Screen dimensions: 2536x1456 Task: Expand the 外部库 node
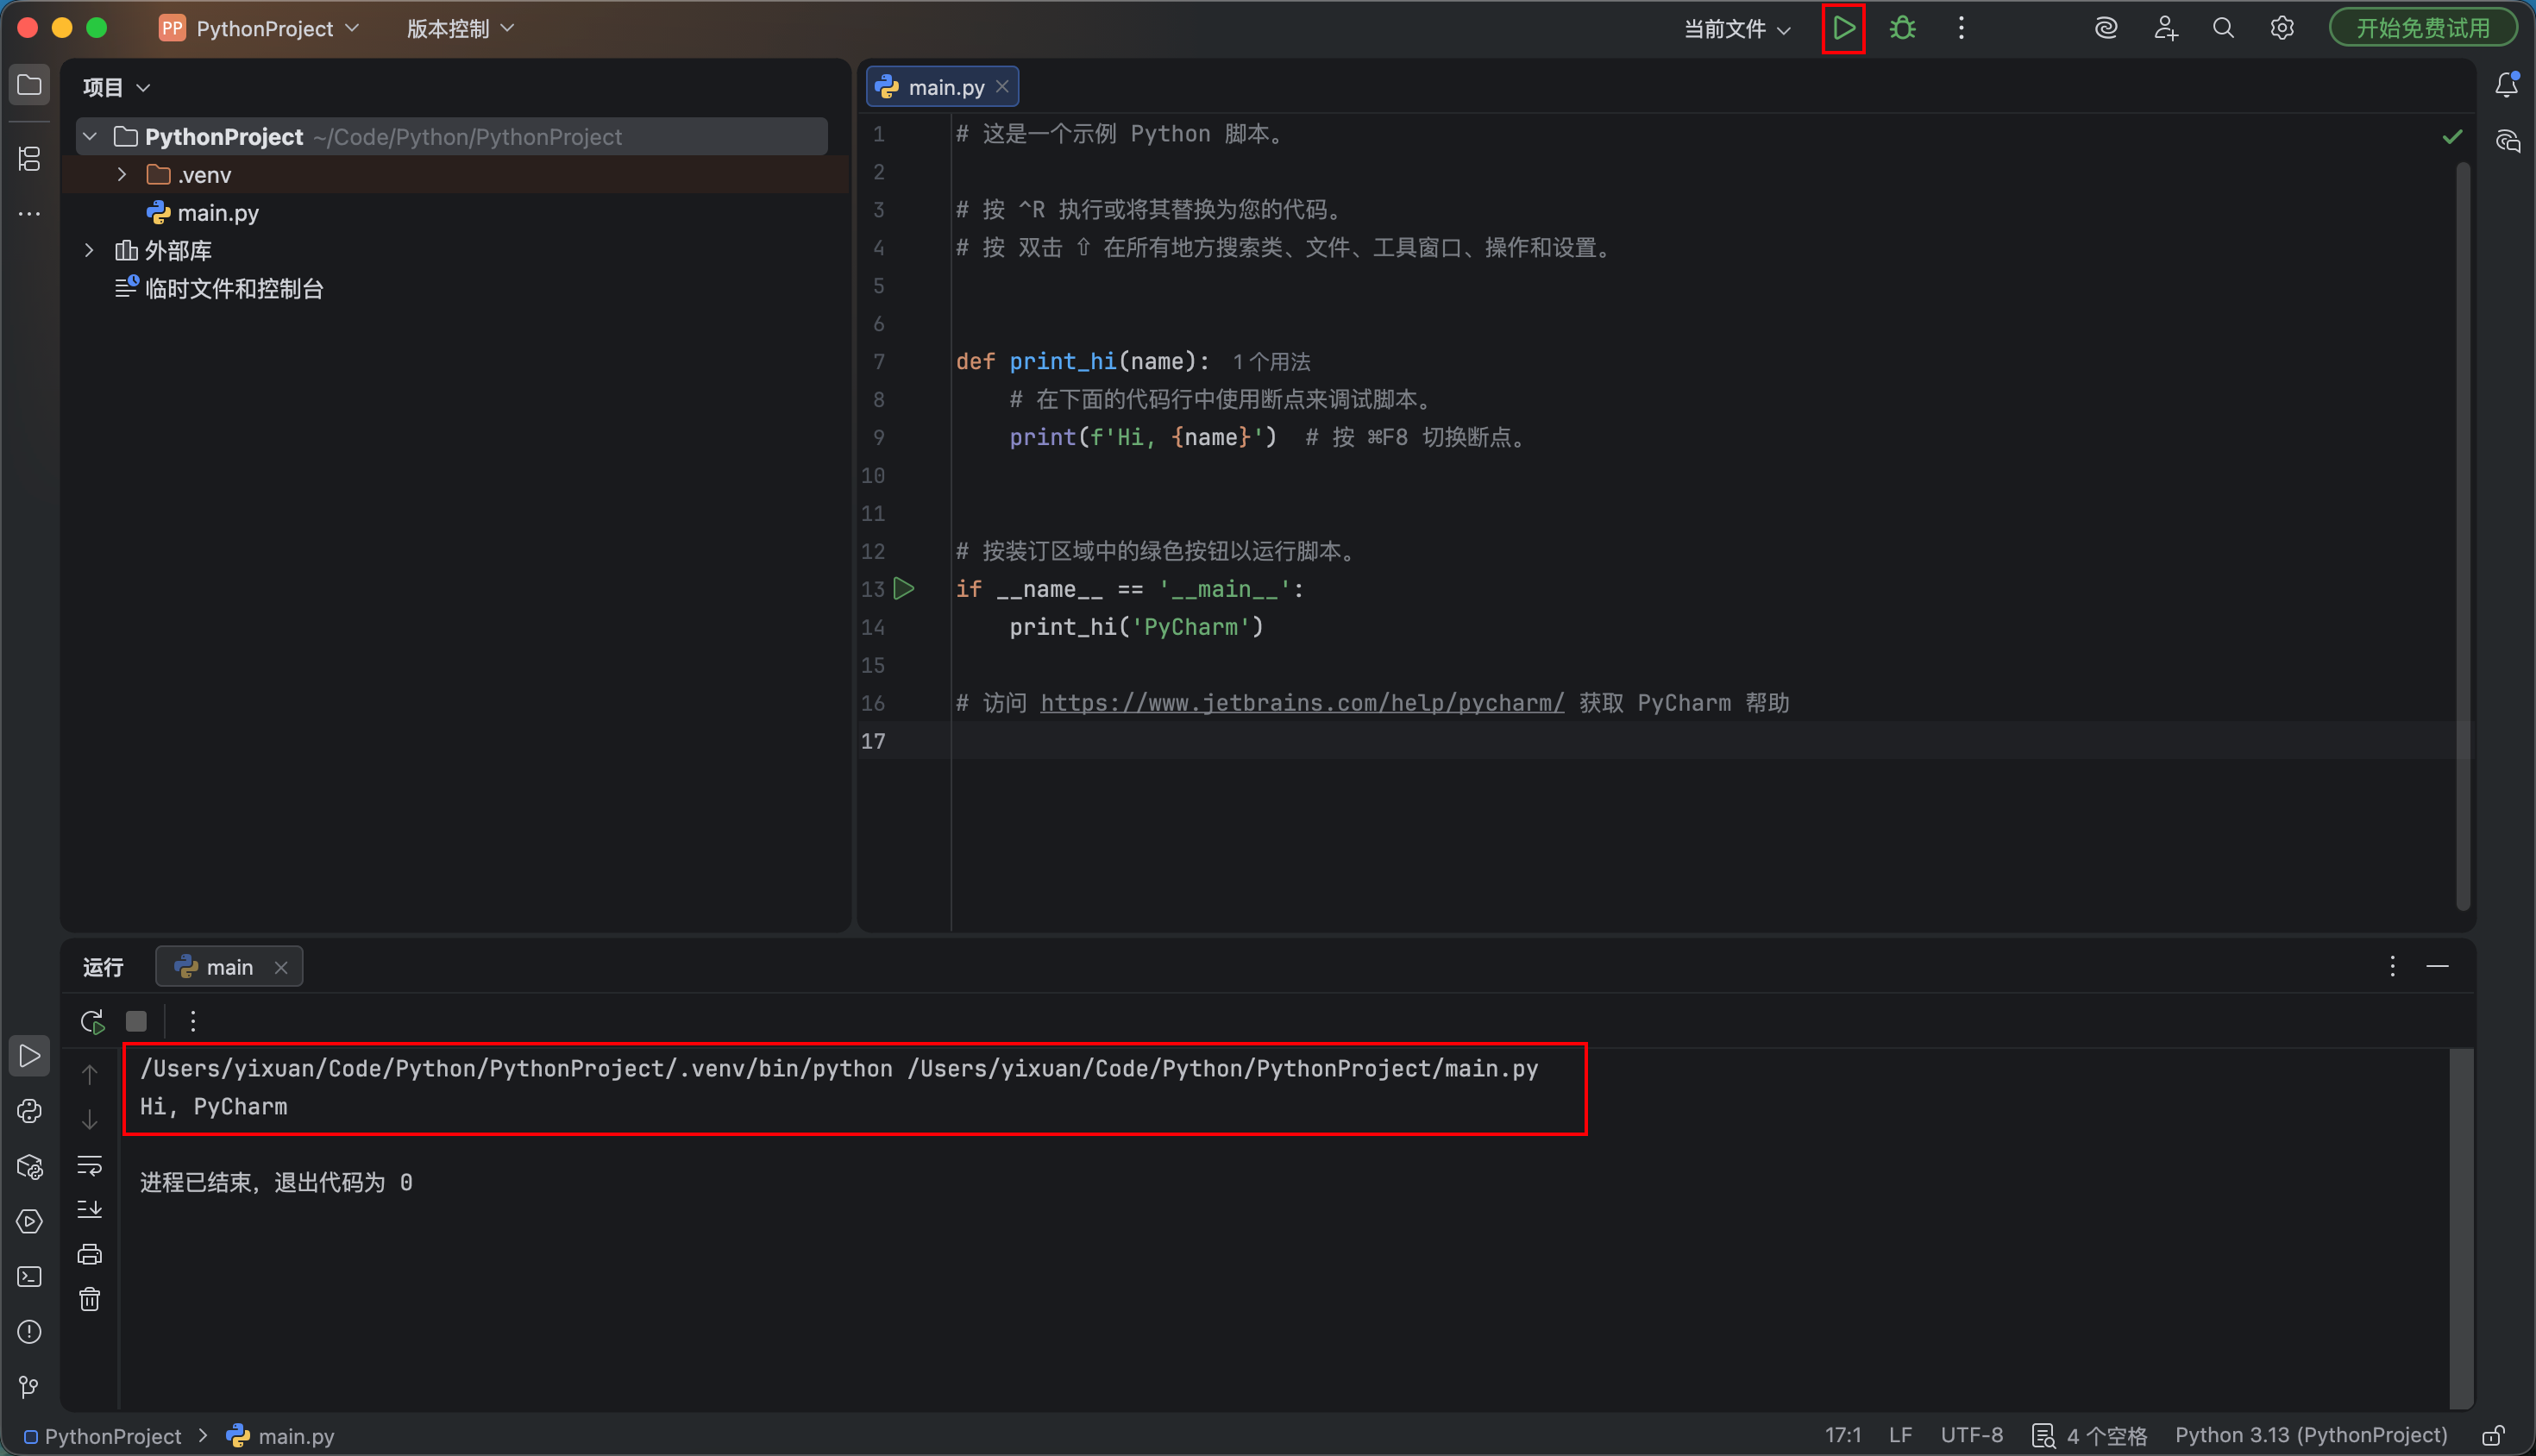pyautogui.click(x=90, y=251)
